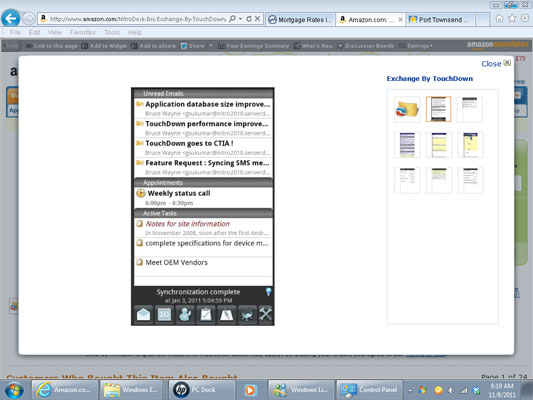This screenshot has height=400, width=533.
Task: Open the Settings dropdown
Action: click(416, 46)
